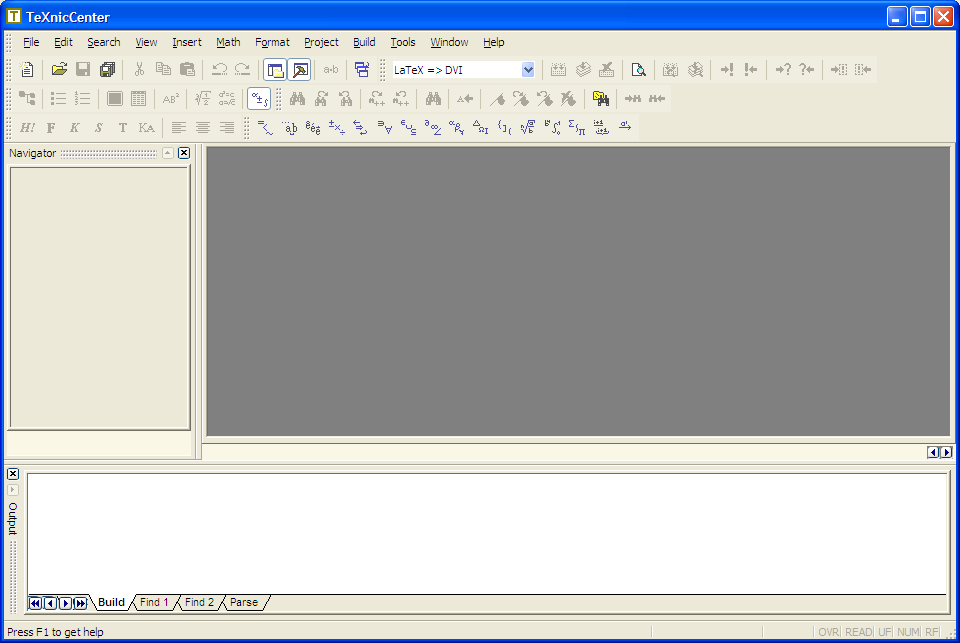This screenshot has width=960, height=643.
Task: Open the delimiters braces symbols dropdown
Action: pyautogui.click(x=504, y=127)
